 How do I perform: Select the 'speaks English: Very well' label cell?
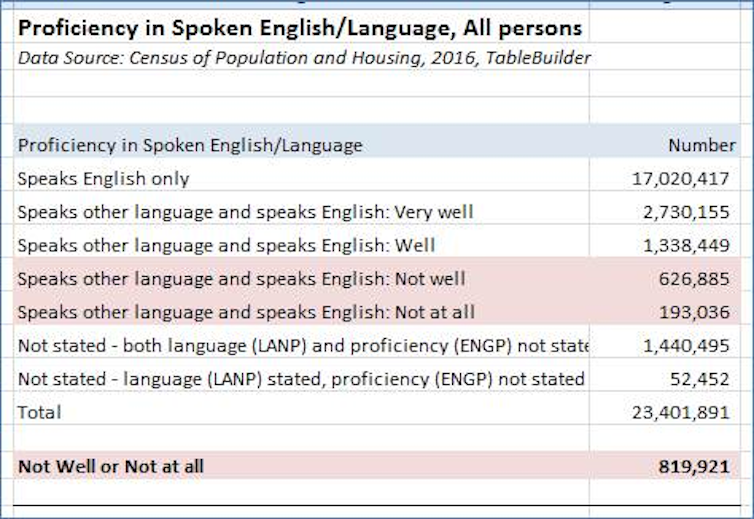245,212
